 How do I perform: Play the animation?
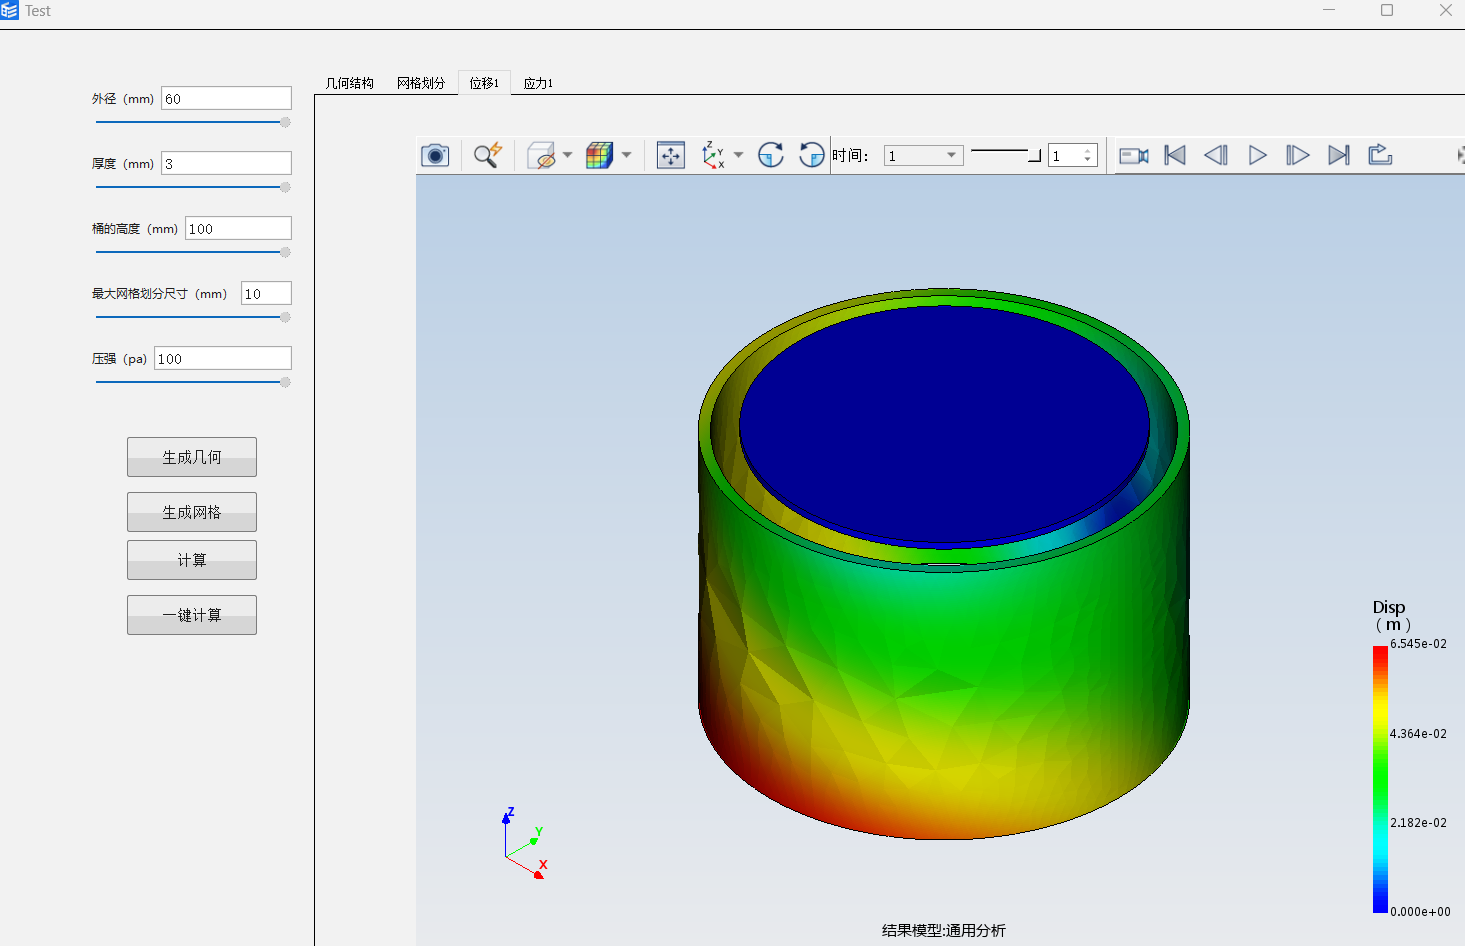click(x=1257, y=155)
